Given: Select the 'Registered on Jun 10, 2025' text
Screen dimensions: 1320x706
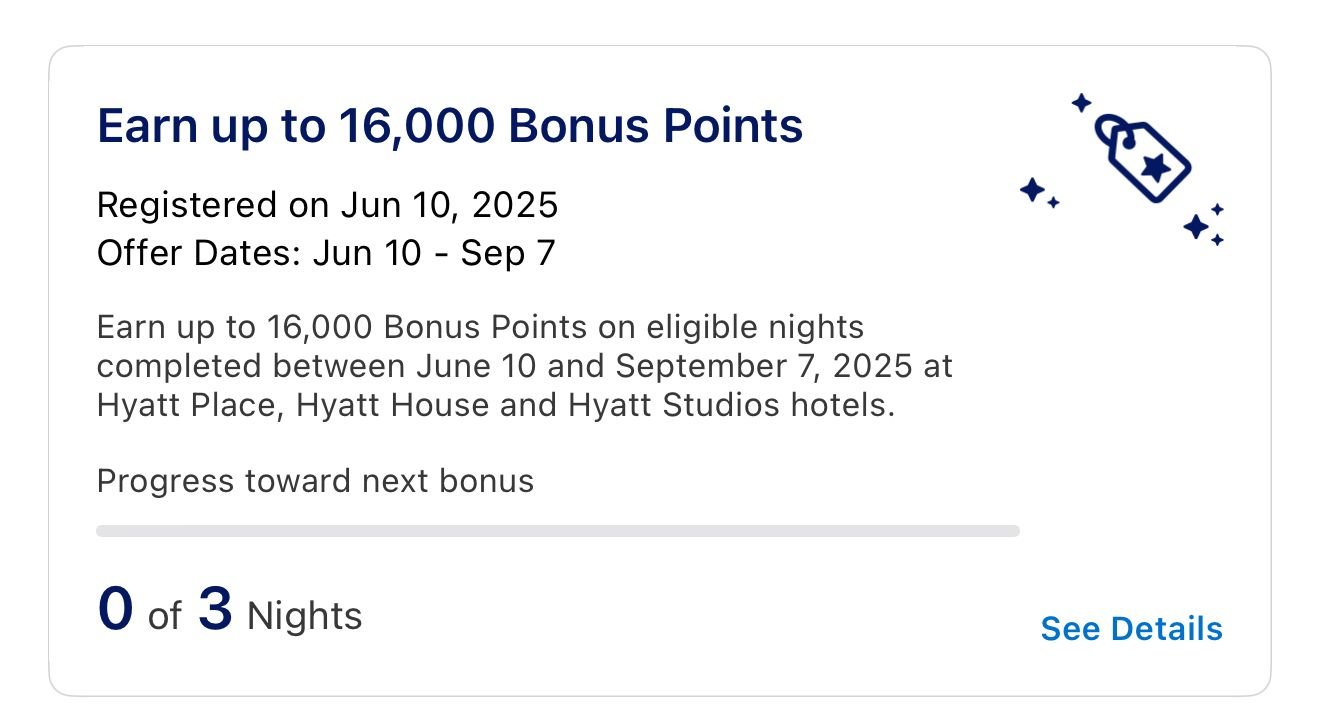Looking at the screenshot, I should [327, 205].
